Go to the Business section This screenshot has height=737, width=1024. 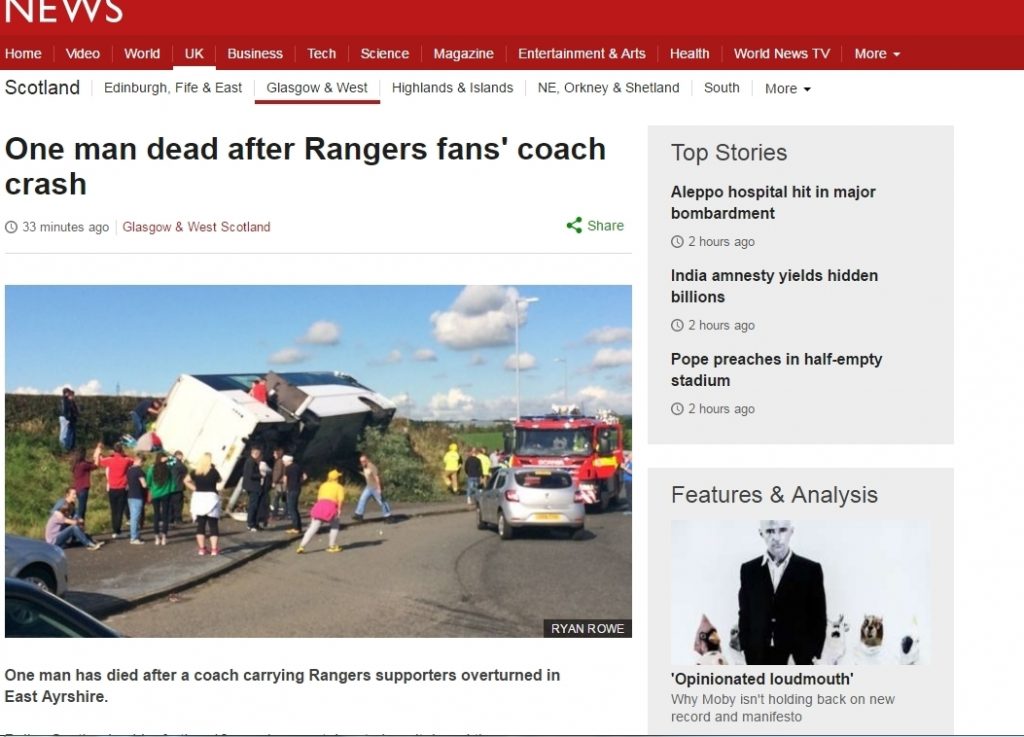pos(255,54)
